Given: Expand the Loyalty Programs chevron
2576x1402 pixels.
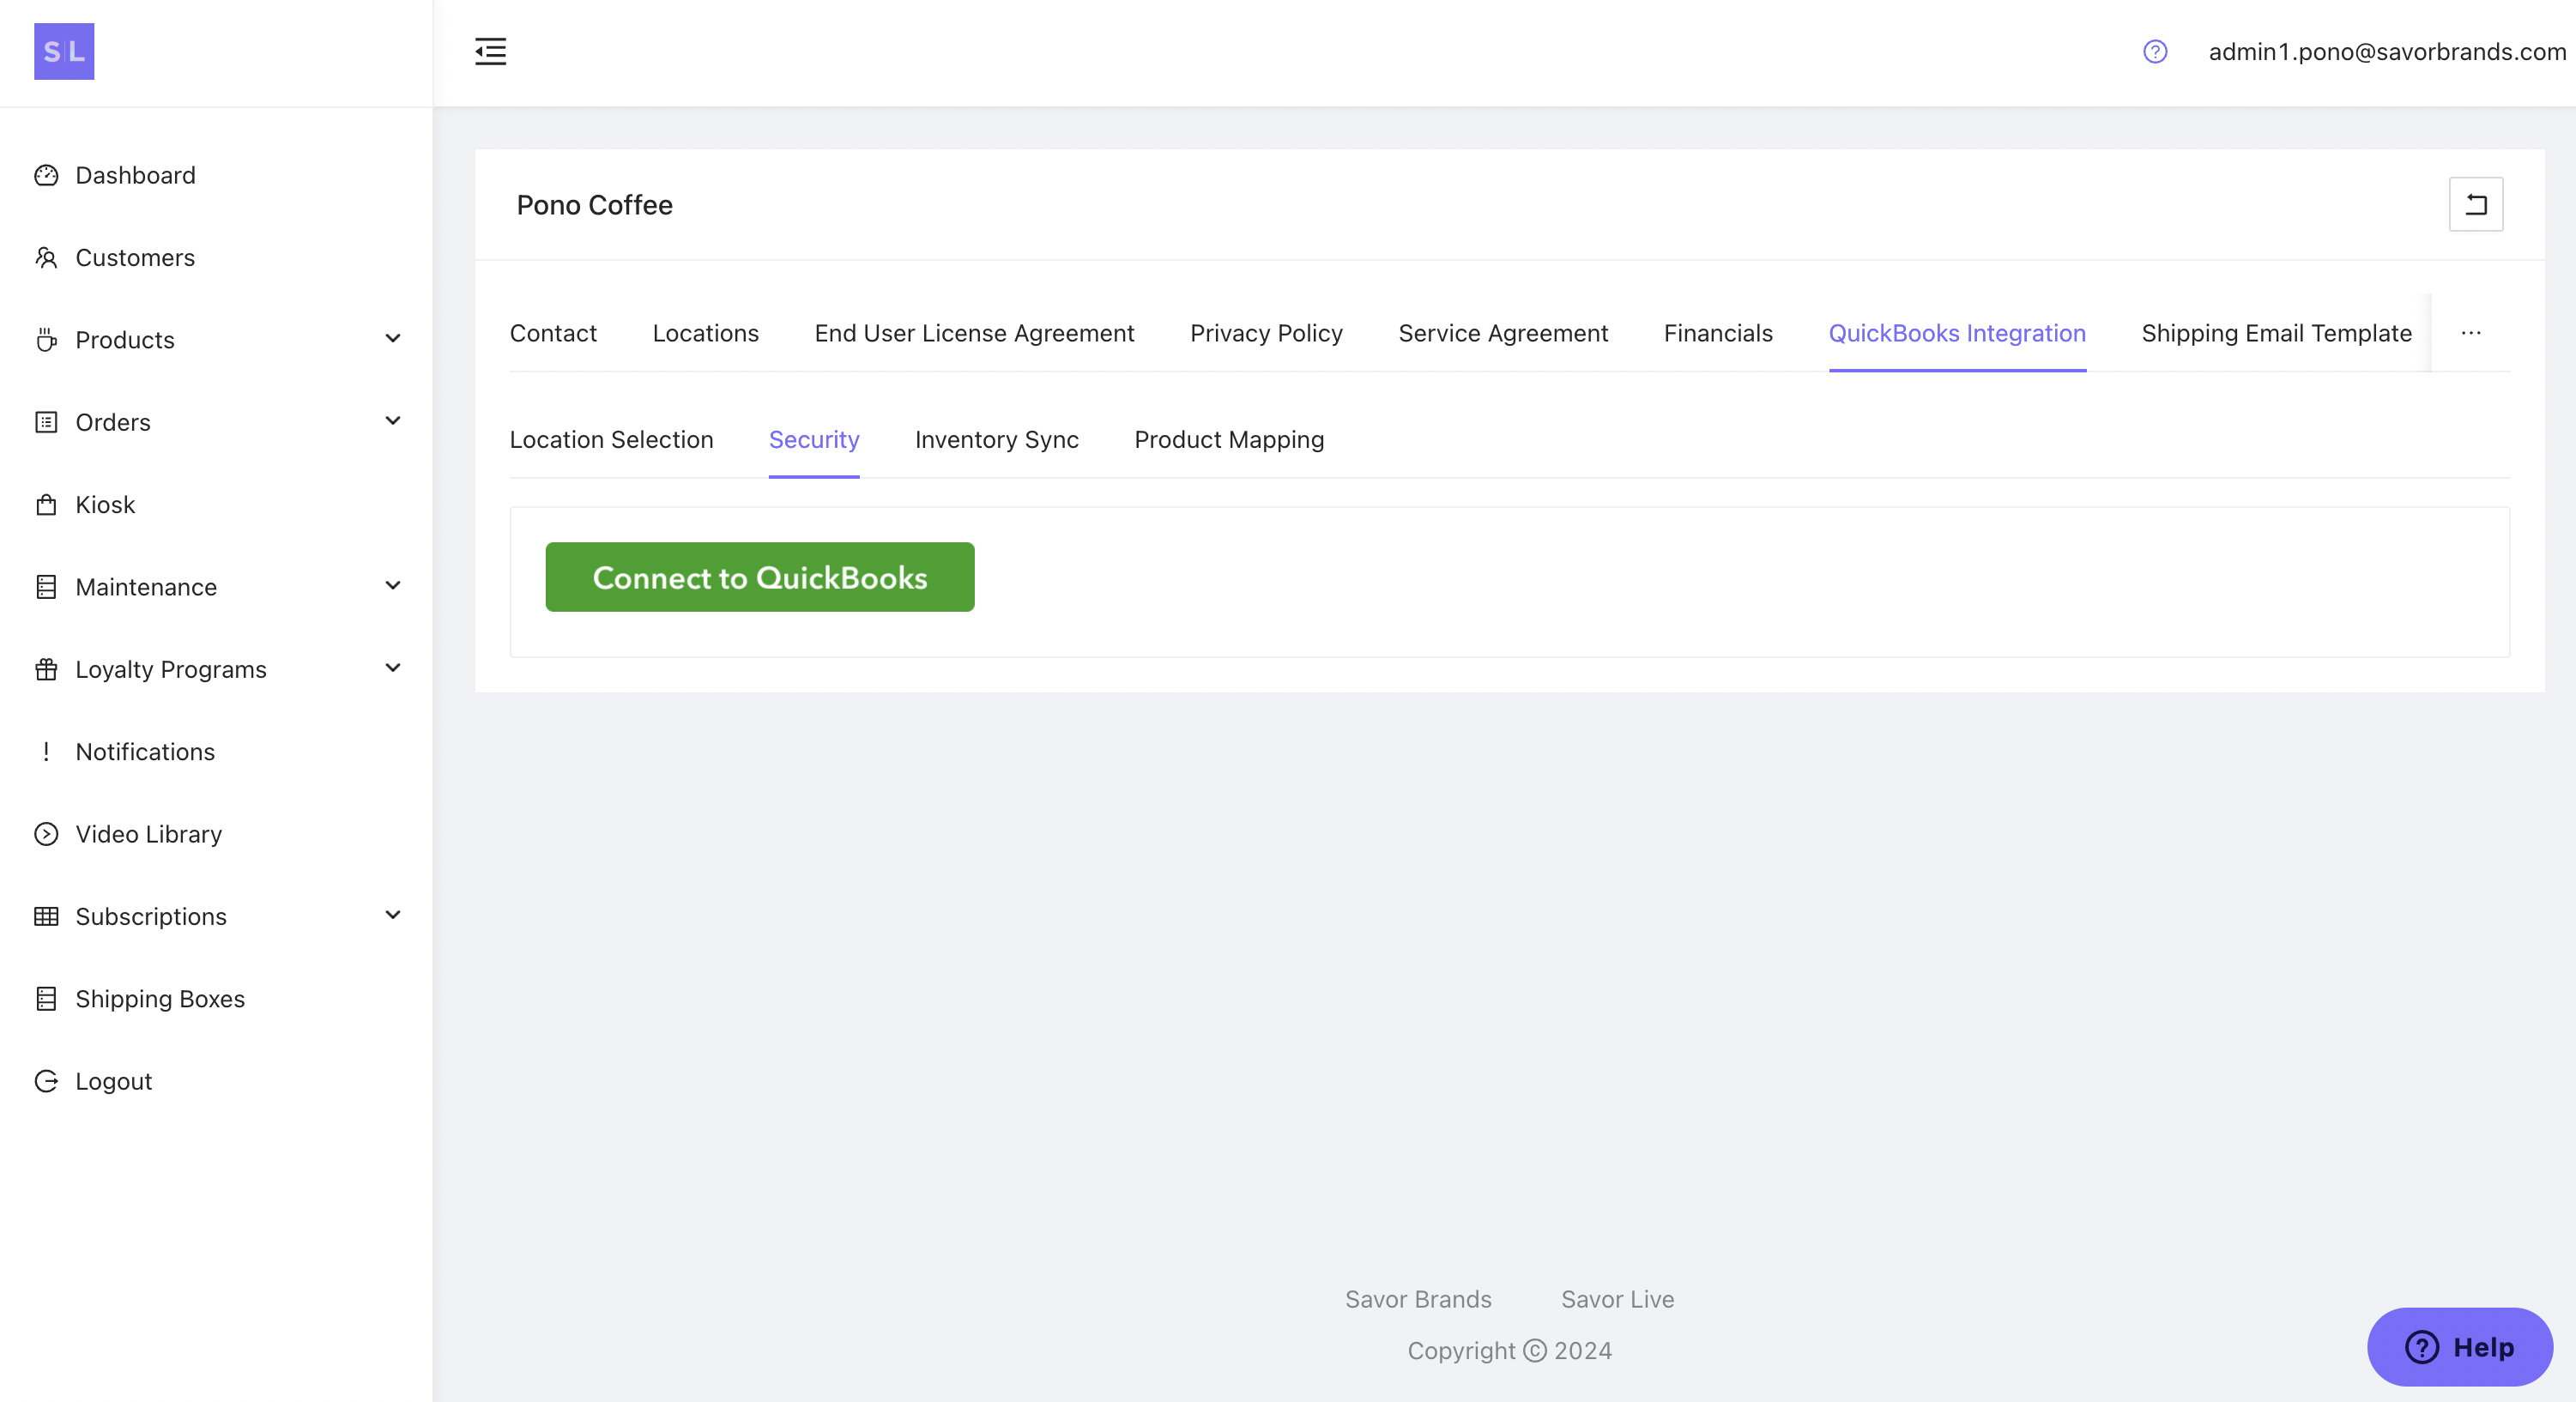Looking at the screenshot, I should (393, 668).
